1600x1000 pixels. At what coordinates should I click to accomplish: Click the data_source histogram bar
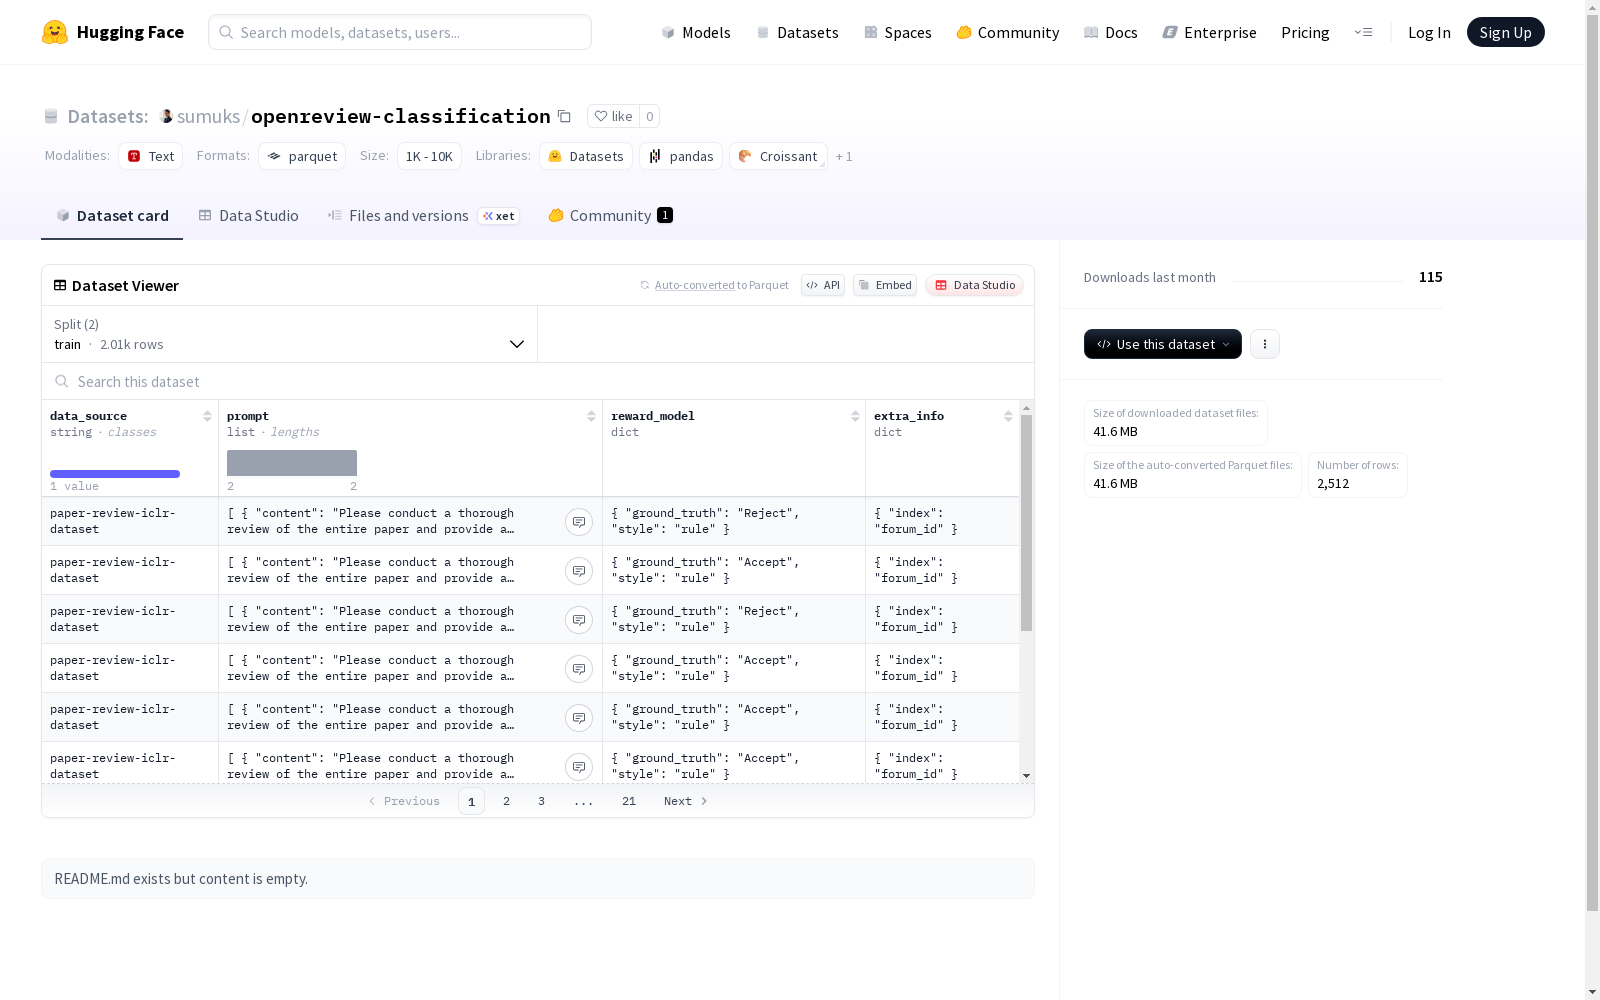[x=115, y=474]
